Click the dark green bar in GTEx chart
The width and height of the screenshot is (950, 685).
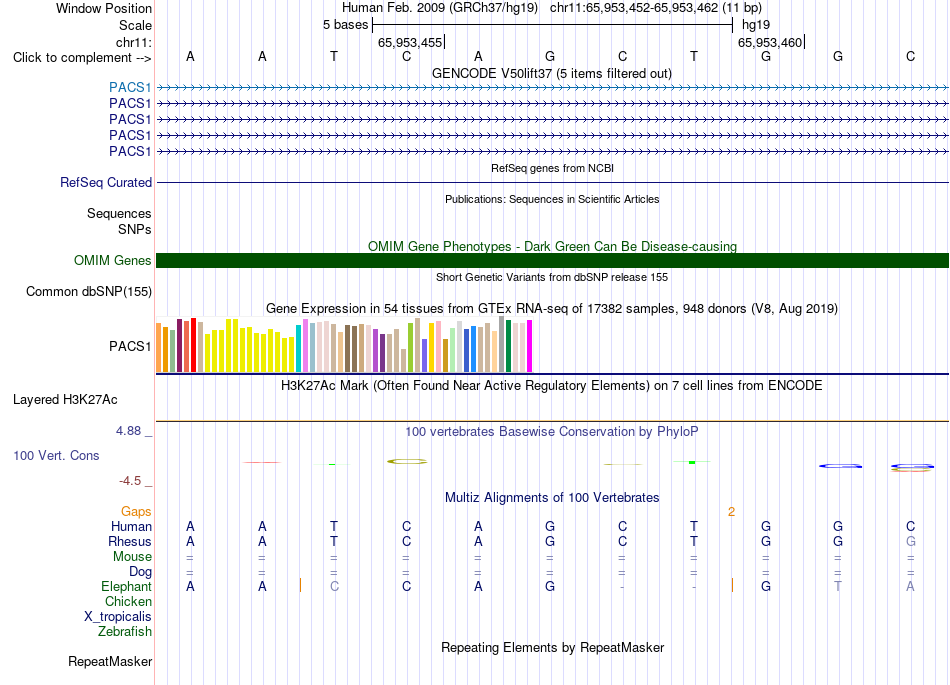pos(508,346)
